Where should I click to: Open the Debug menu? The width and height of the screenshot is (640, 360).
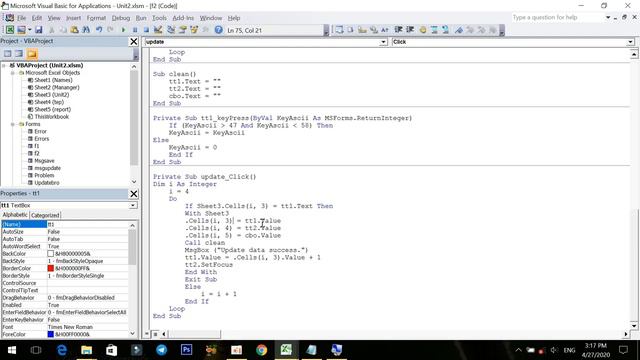[x=121, y=18]
